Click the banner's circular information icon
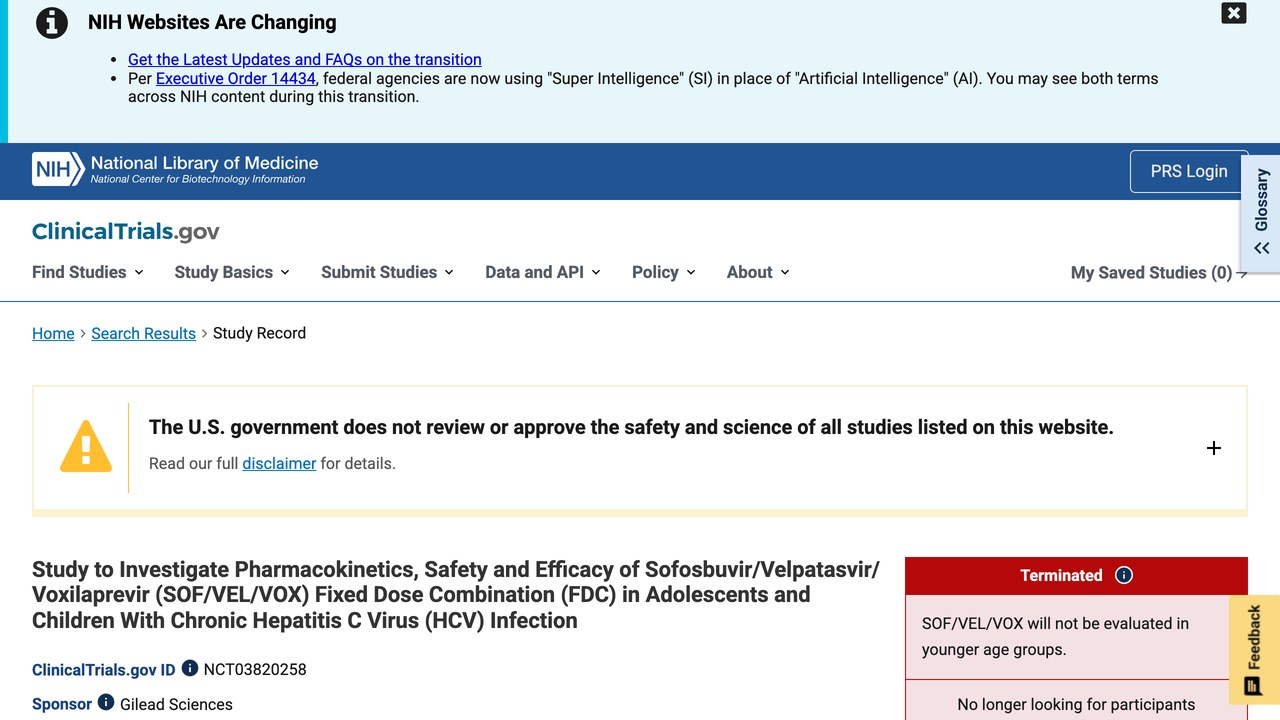This screenshot has width=1280, height=720. [x=52, y=23]
